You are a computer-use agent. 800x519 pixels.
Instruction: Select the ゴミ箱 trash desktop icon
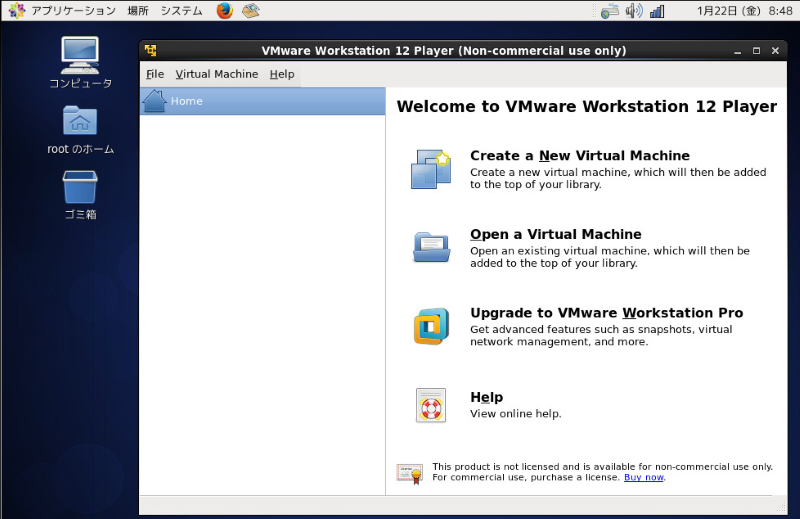[80, 195]
